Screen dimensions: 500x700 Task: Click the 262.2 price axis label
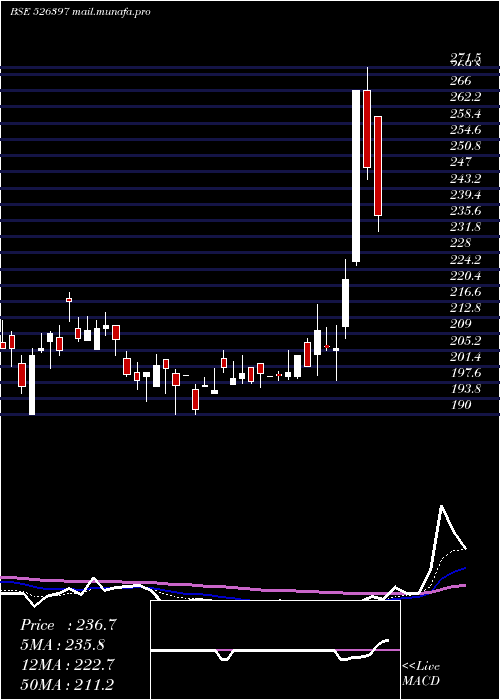click(466, 97)
